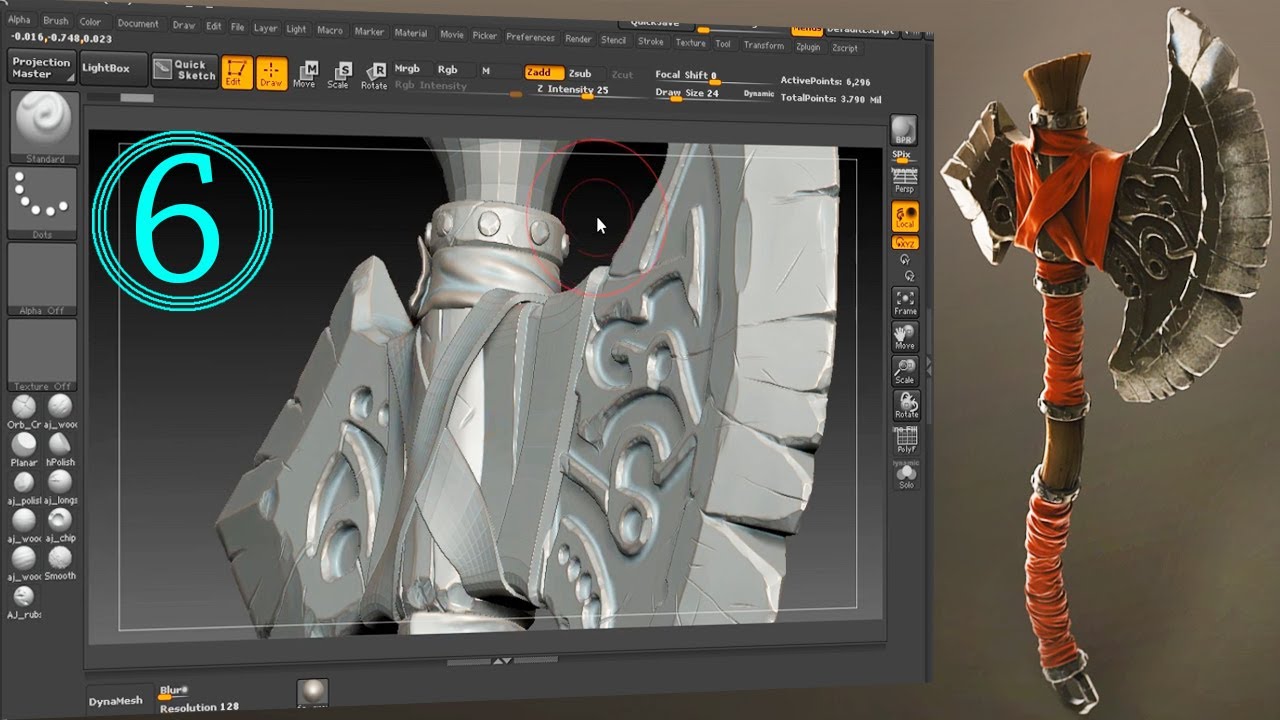Open the Preferences menu
The image size is (1280, 720).
click(x=531, y=37)
